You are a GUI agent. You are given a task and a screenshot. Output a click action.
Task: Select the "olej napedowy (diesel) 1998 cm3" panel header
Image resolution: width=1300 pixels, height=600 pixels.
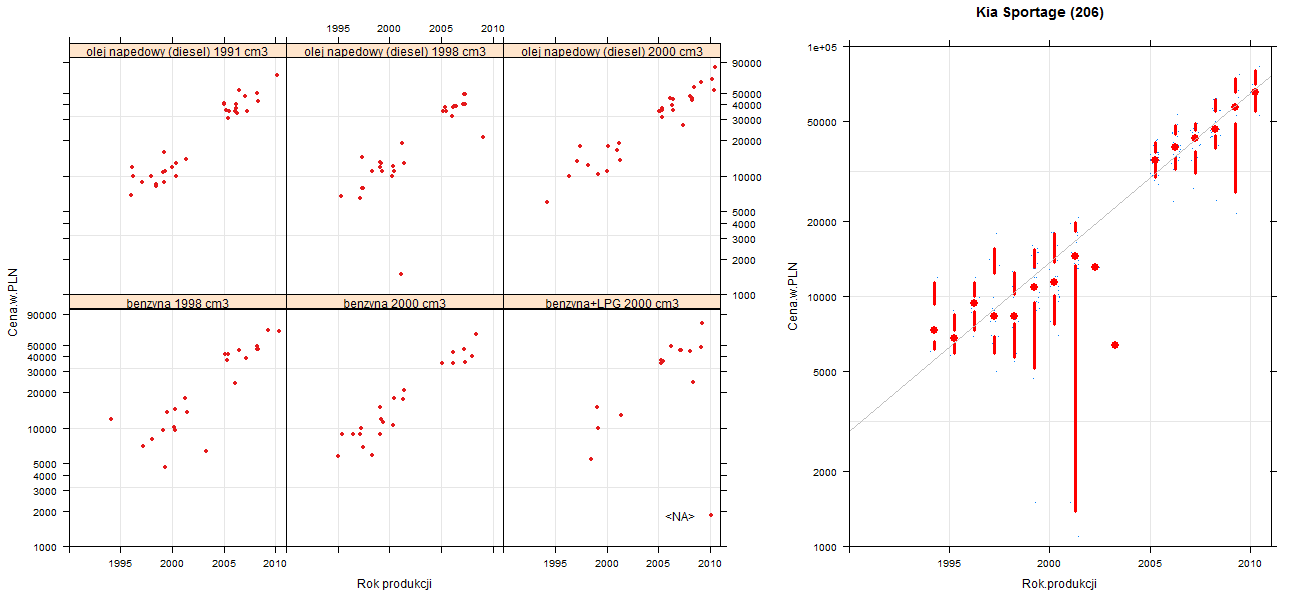pyautogui.click(x=395, y=51)
